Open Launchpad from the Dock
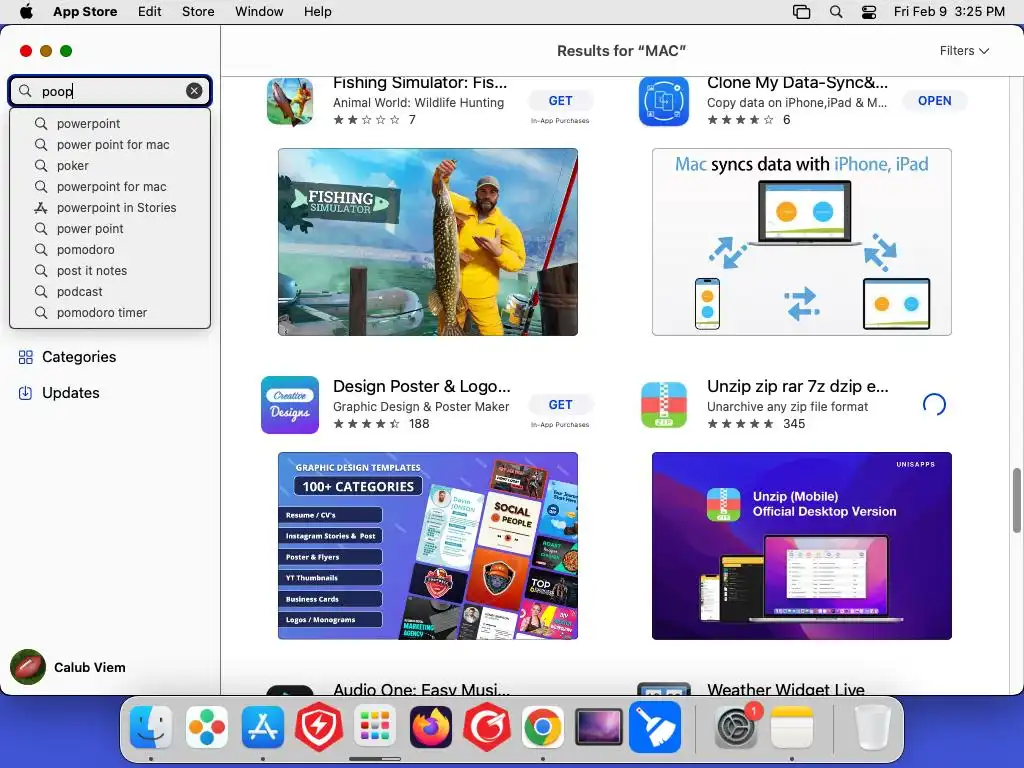1024x768 pixels. pyautogui.click(x=375, y=726)
